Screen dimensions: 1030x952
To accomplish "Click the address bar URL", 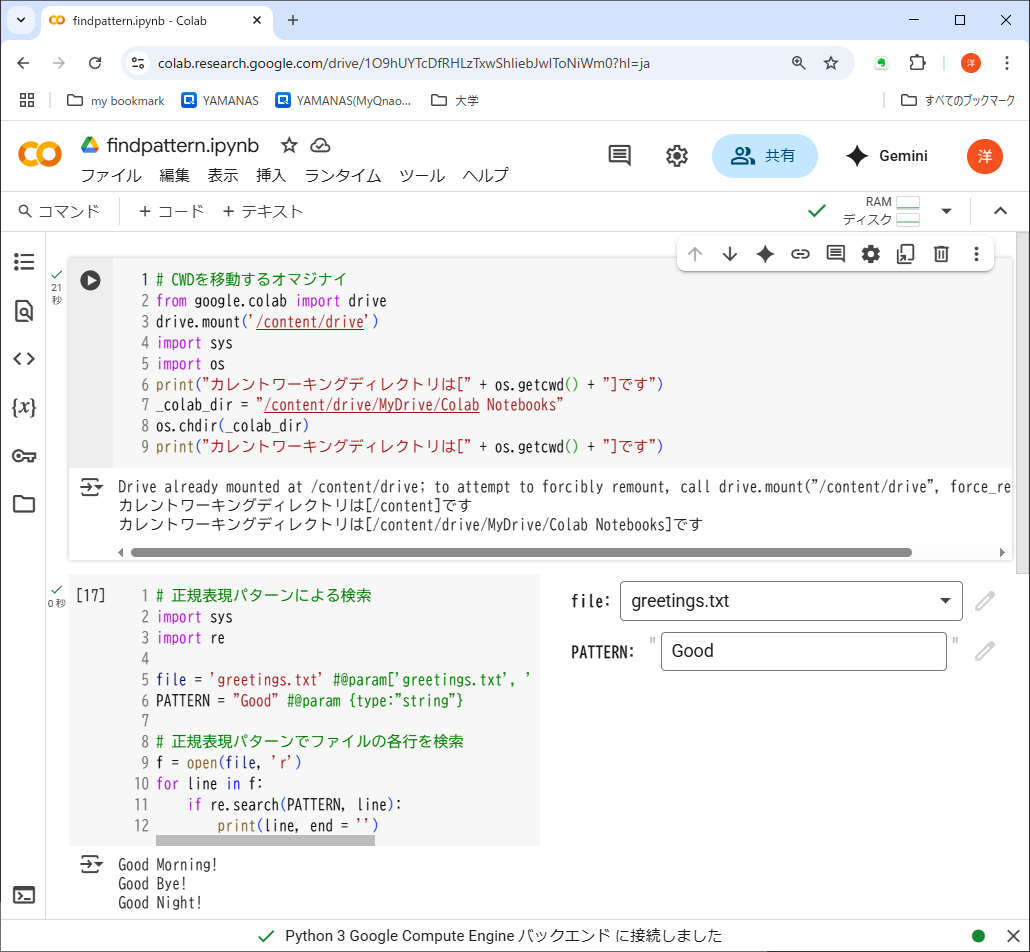I will [403, 63].
